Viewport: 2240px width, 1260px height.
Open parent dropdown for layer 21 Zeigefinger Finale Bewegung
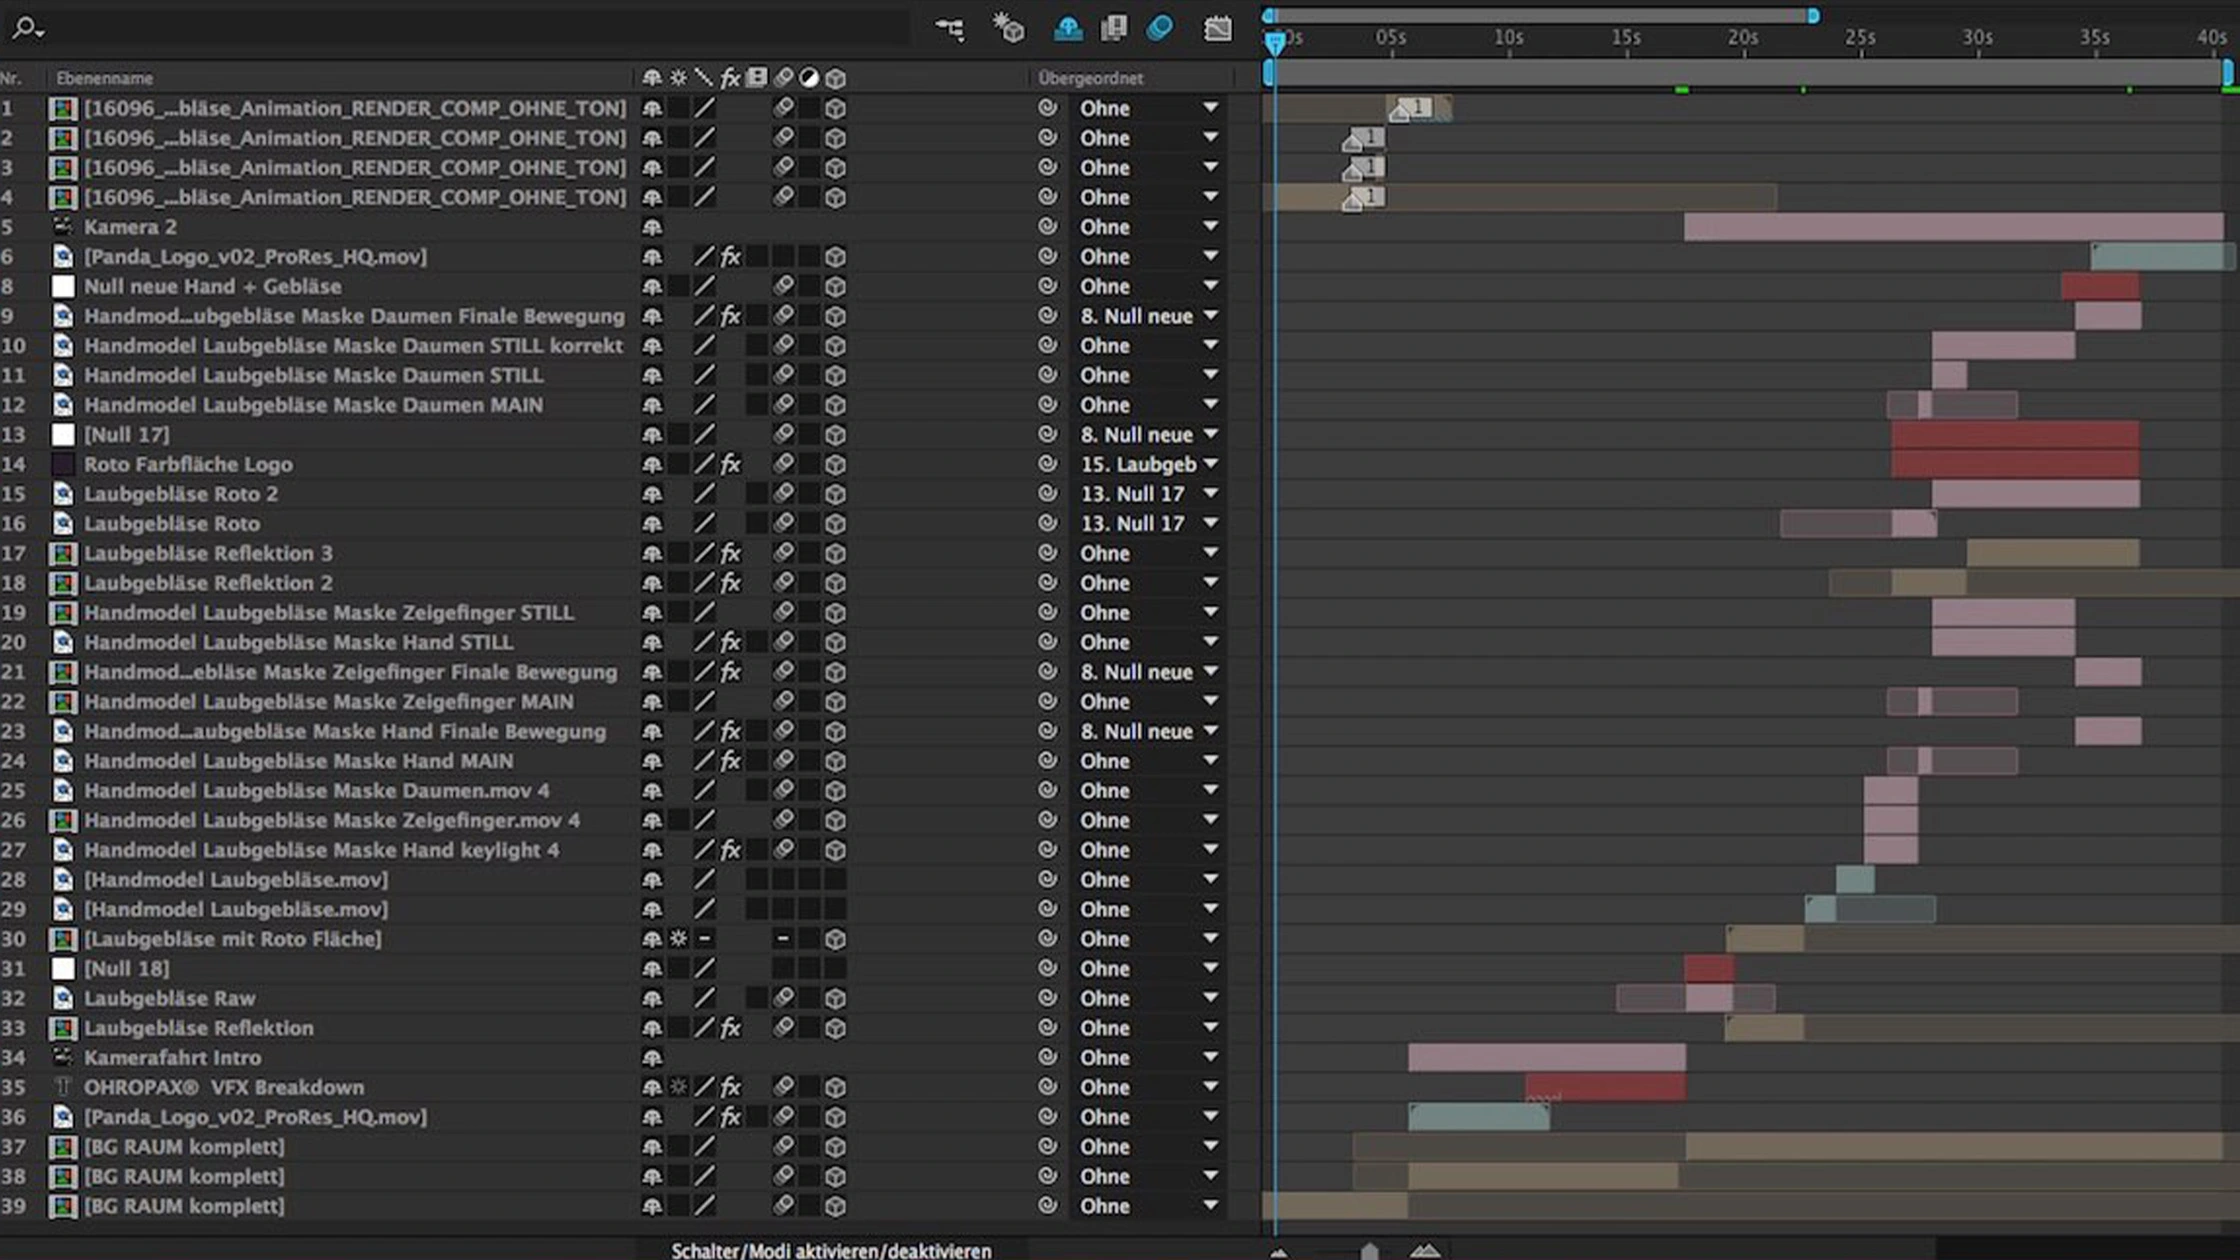tap(1148, 672)
